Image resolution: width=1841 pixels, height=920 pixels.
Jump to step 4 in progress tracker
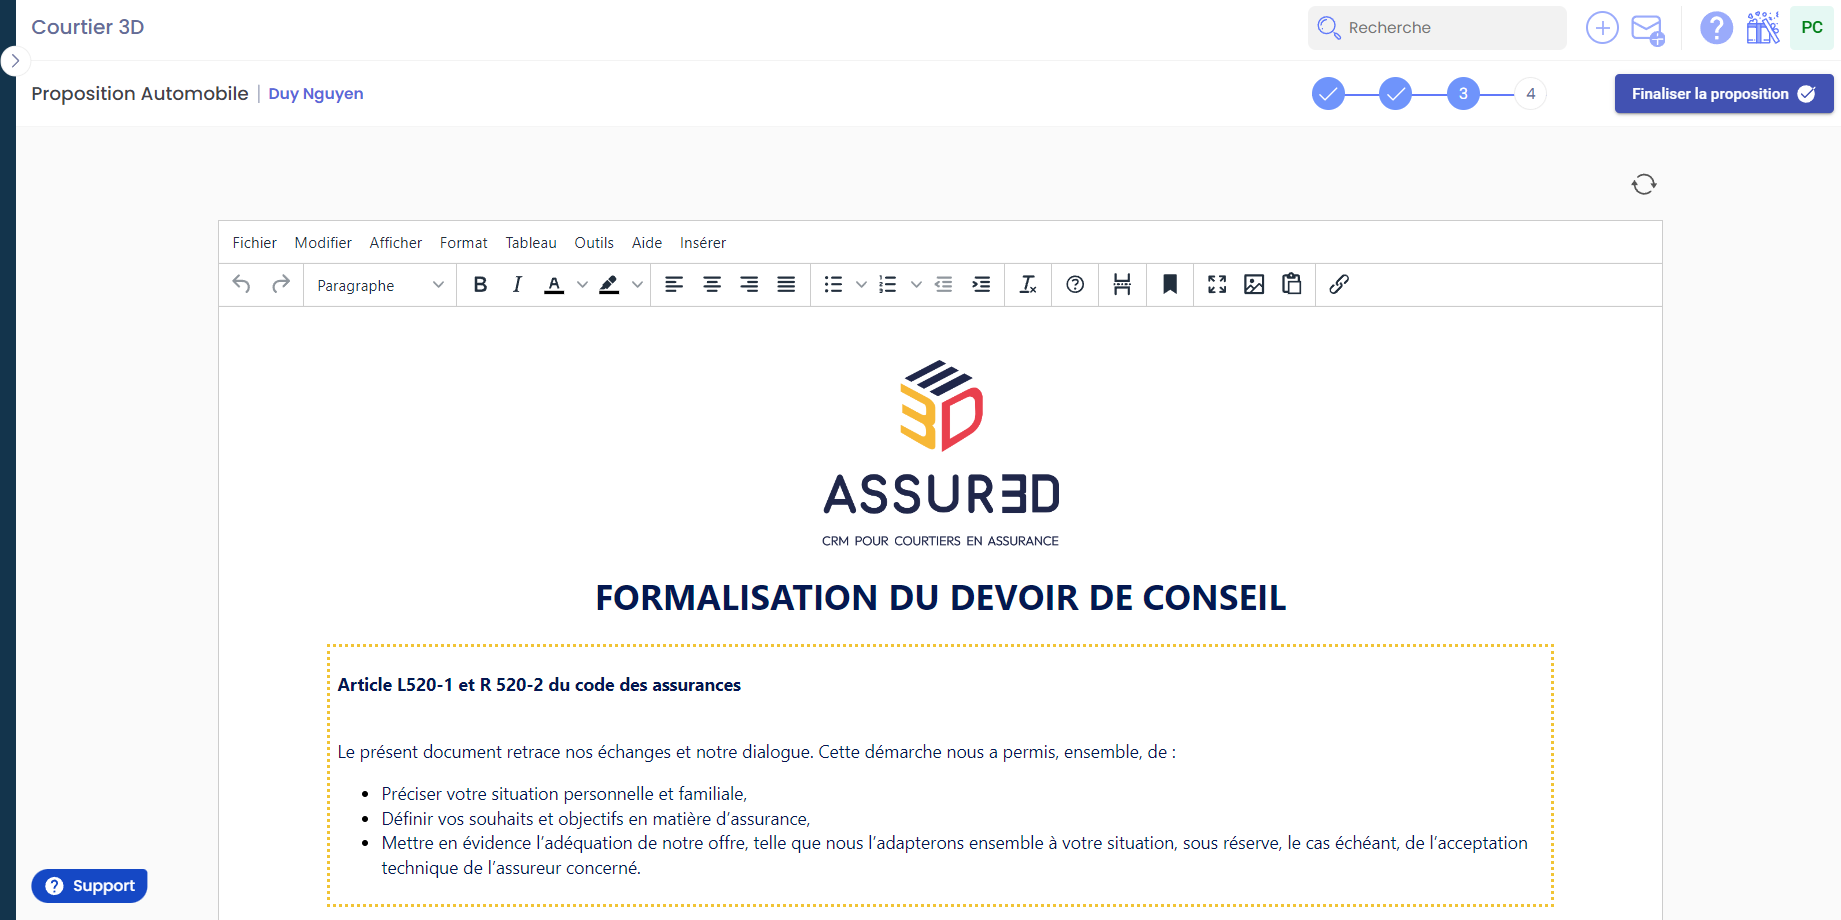point(1530,94)
